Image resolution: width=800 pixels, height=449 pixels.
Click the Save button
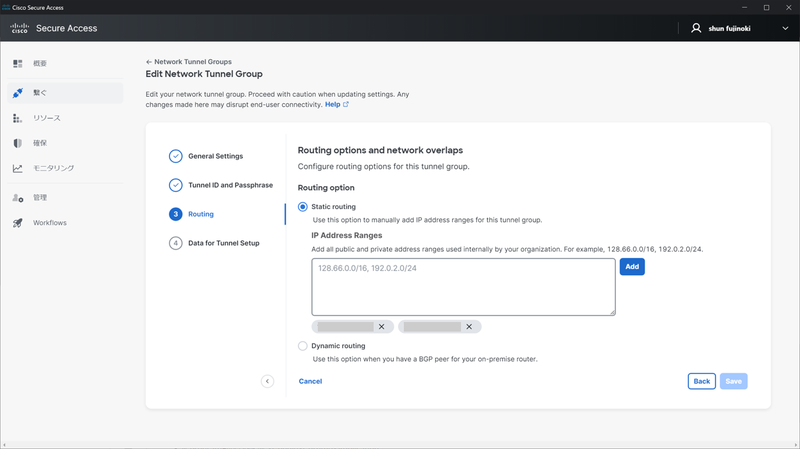tap(734, 381)
